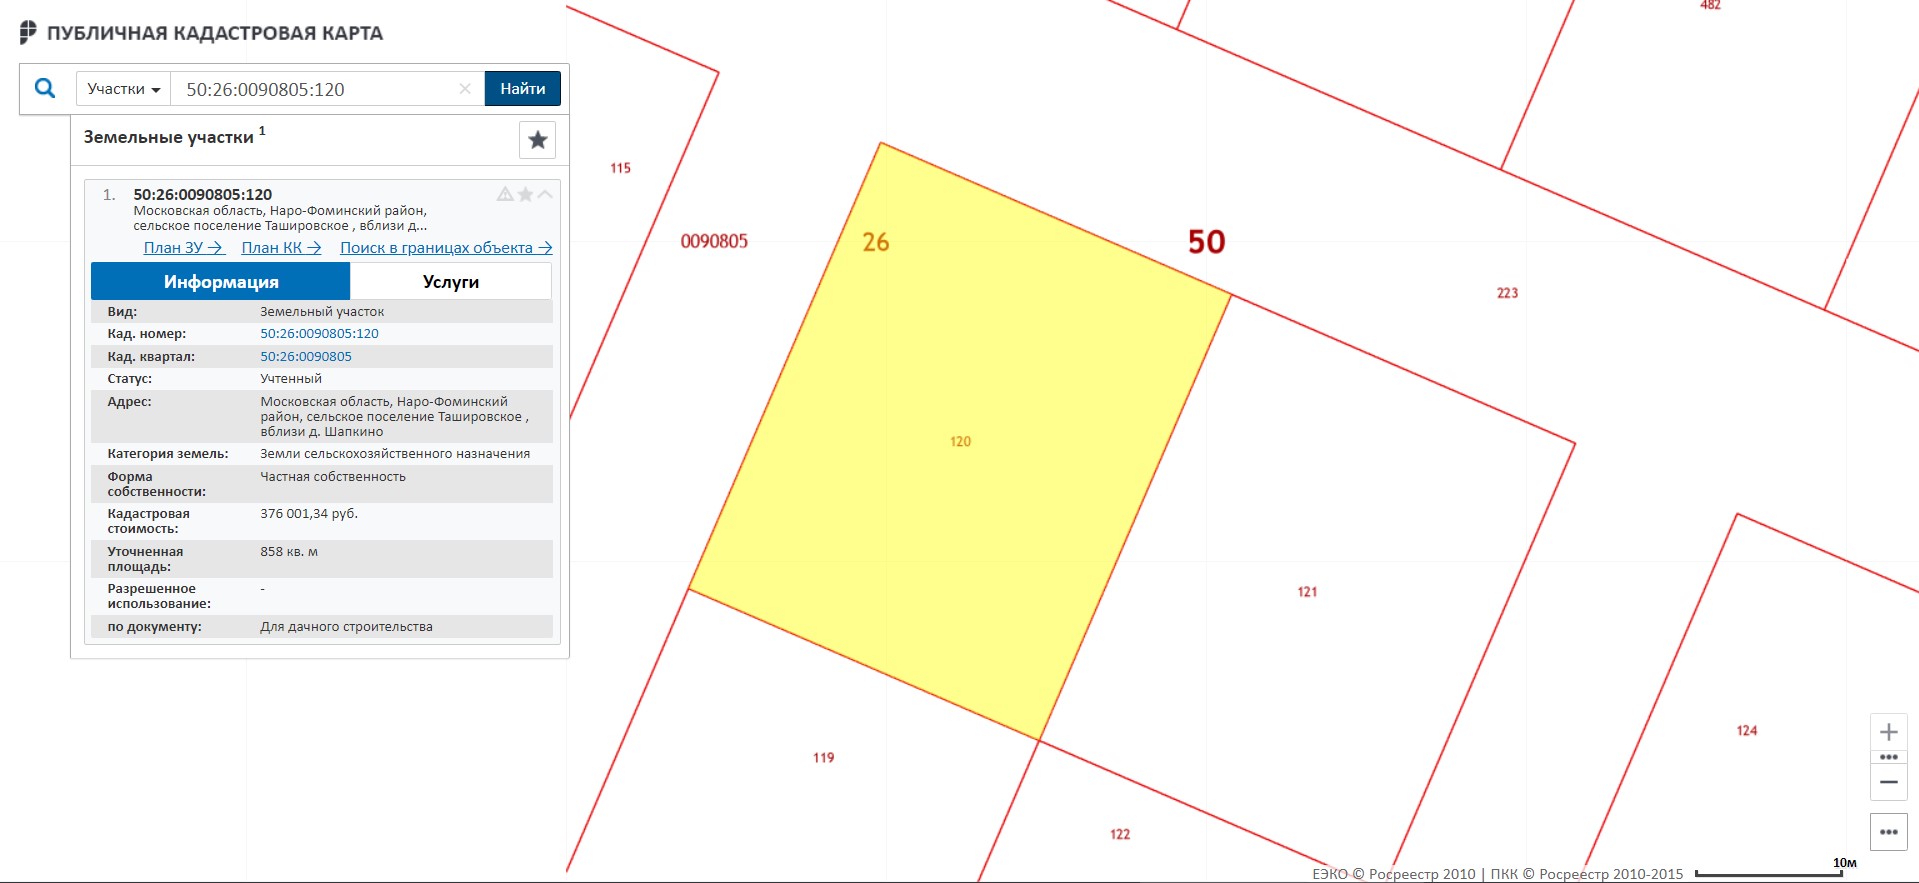Click the Поиск в границах объекта link
This screenshot has height=883, width=1919.
(x=445, y=248)
